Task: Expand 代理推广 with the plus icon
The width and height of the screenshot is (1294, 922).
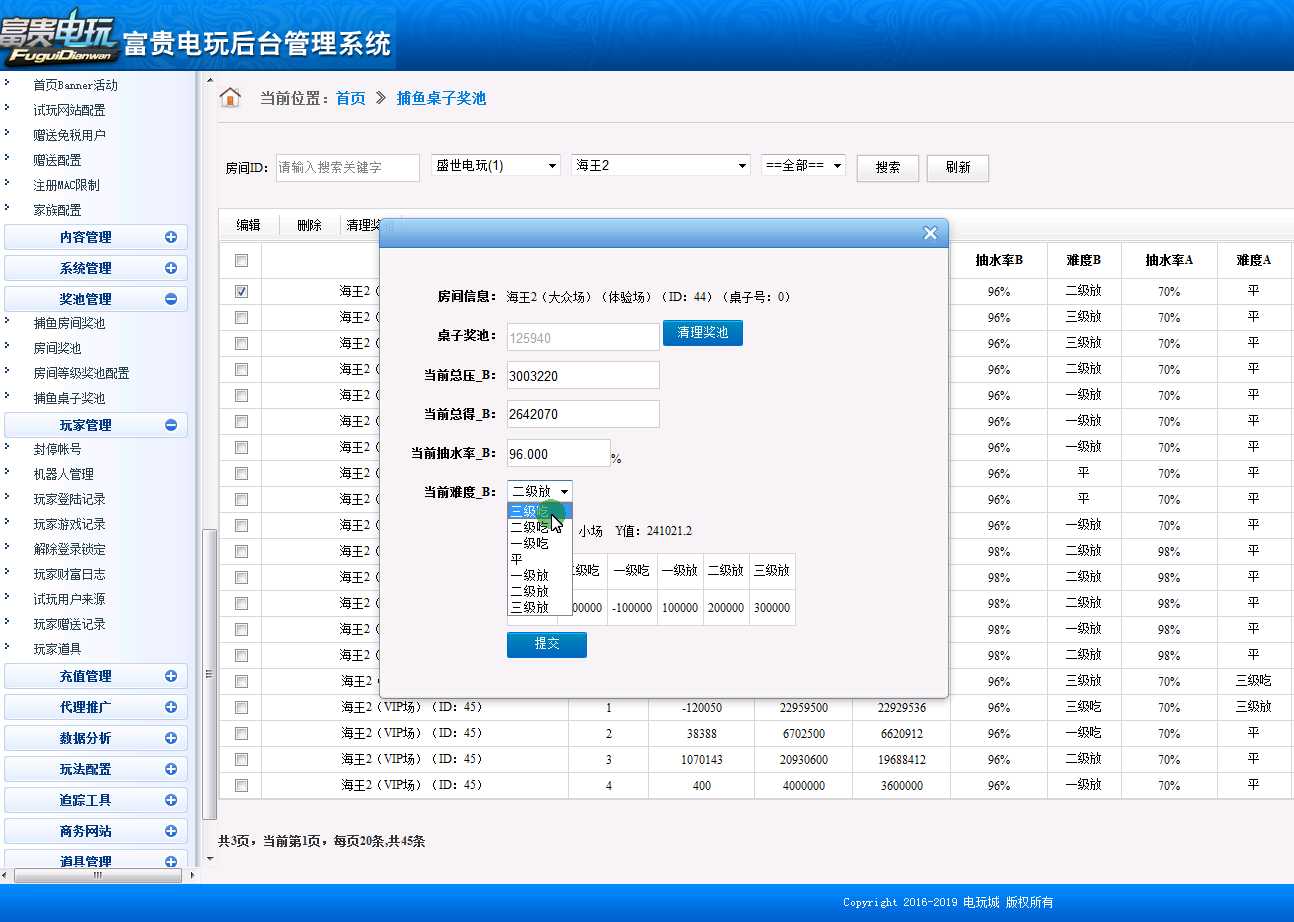Action: (171, 707)
